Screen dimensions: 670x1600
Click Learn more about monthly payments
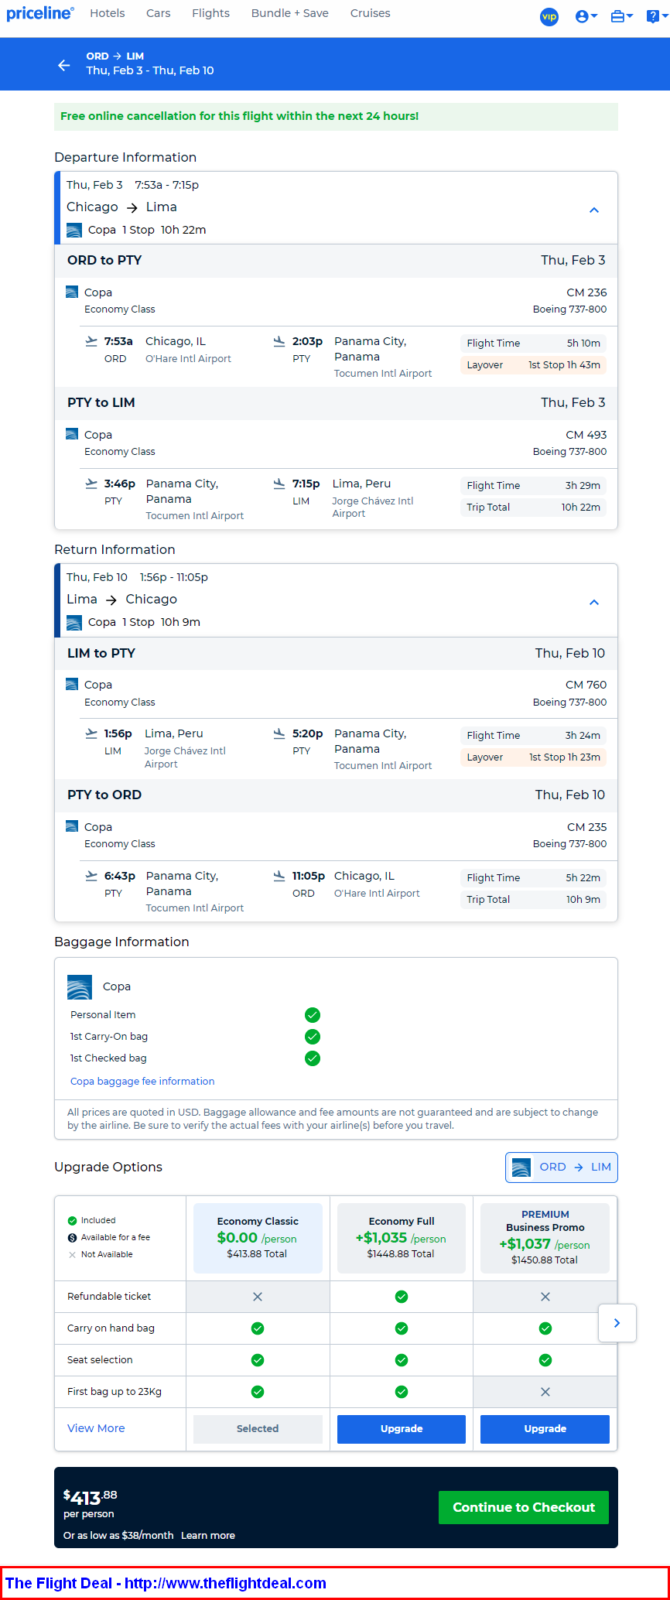[208, 1535]
